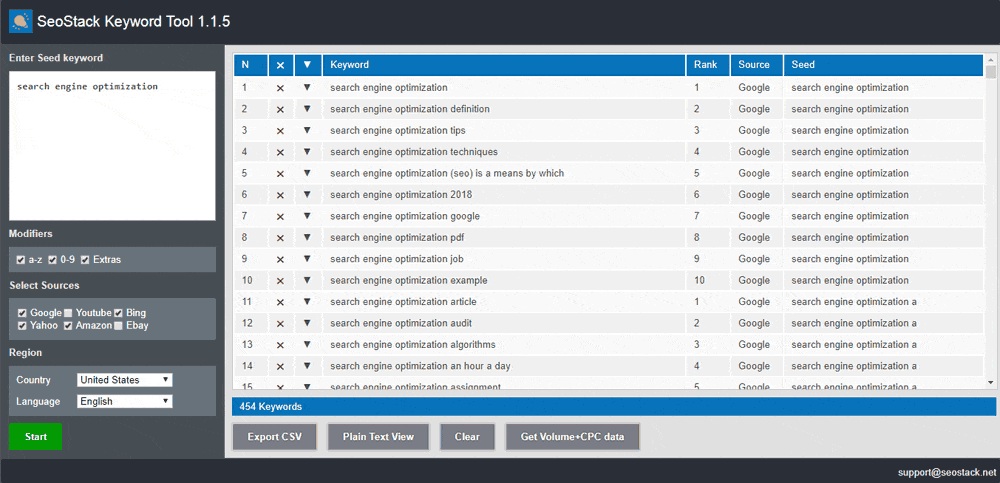Enable the Youtube source checkbox
The width and height of the screenshot is (1000, 483).
click(68, 313)
